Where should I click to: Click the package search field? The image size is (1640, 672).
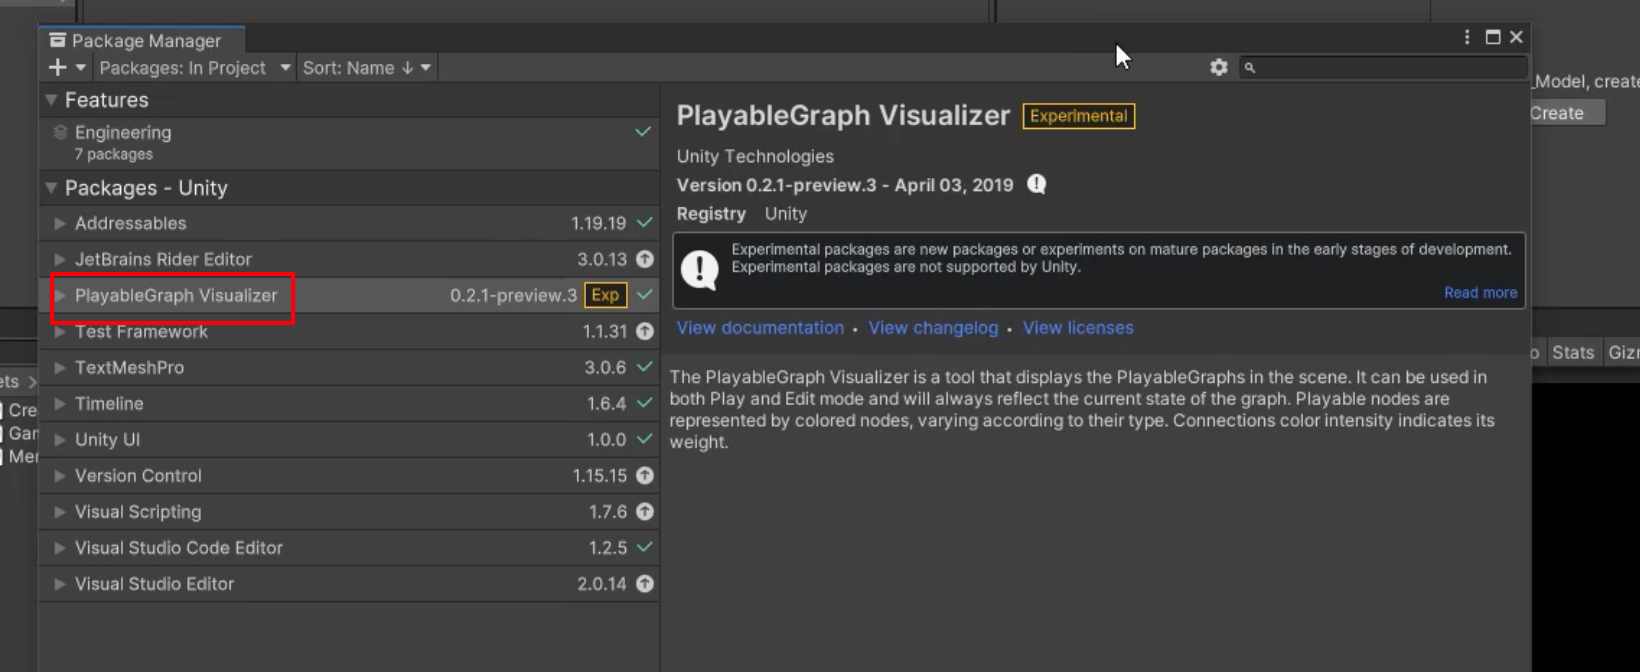1384,67
